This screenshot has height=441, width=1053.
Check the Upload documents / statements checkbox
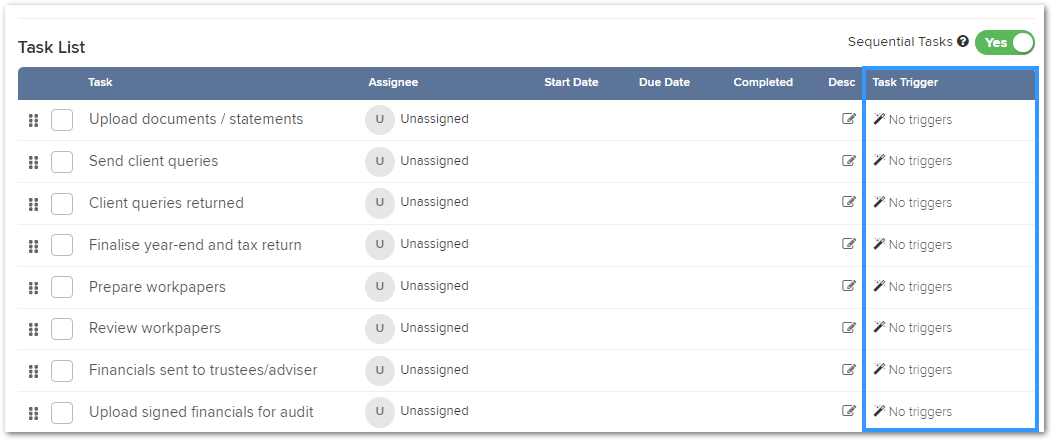62,120
